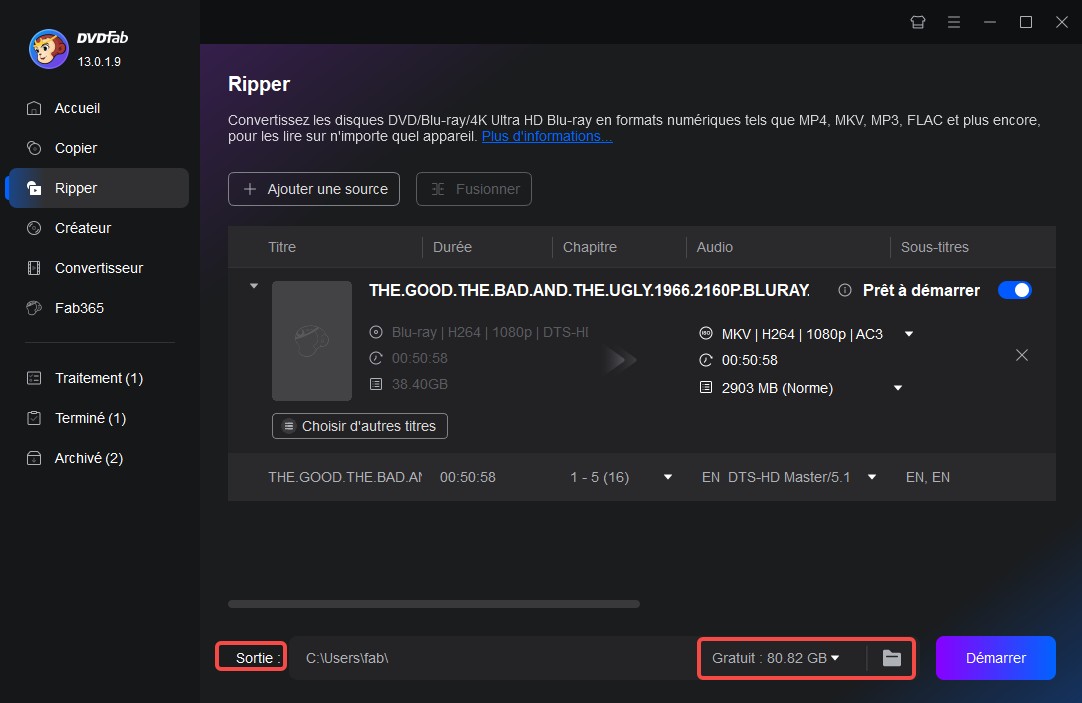Click Choisir d'autres titres button
1082x703 pixels.
(360, 426)
